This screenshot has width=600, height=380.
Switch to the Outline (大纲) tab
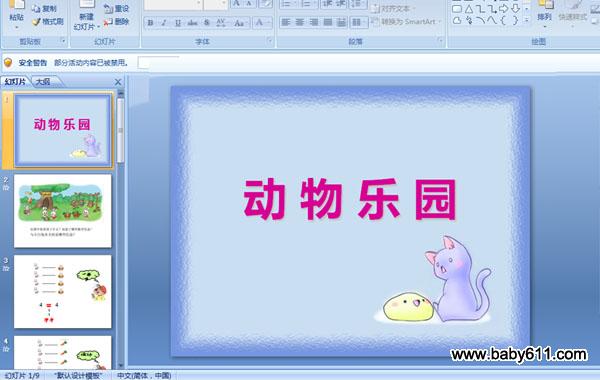[x=43, y=82]
